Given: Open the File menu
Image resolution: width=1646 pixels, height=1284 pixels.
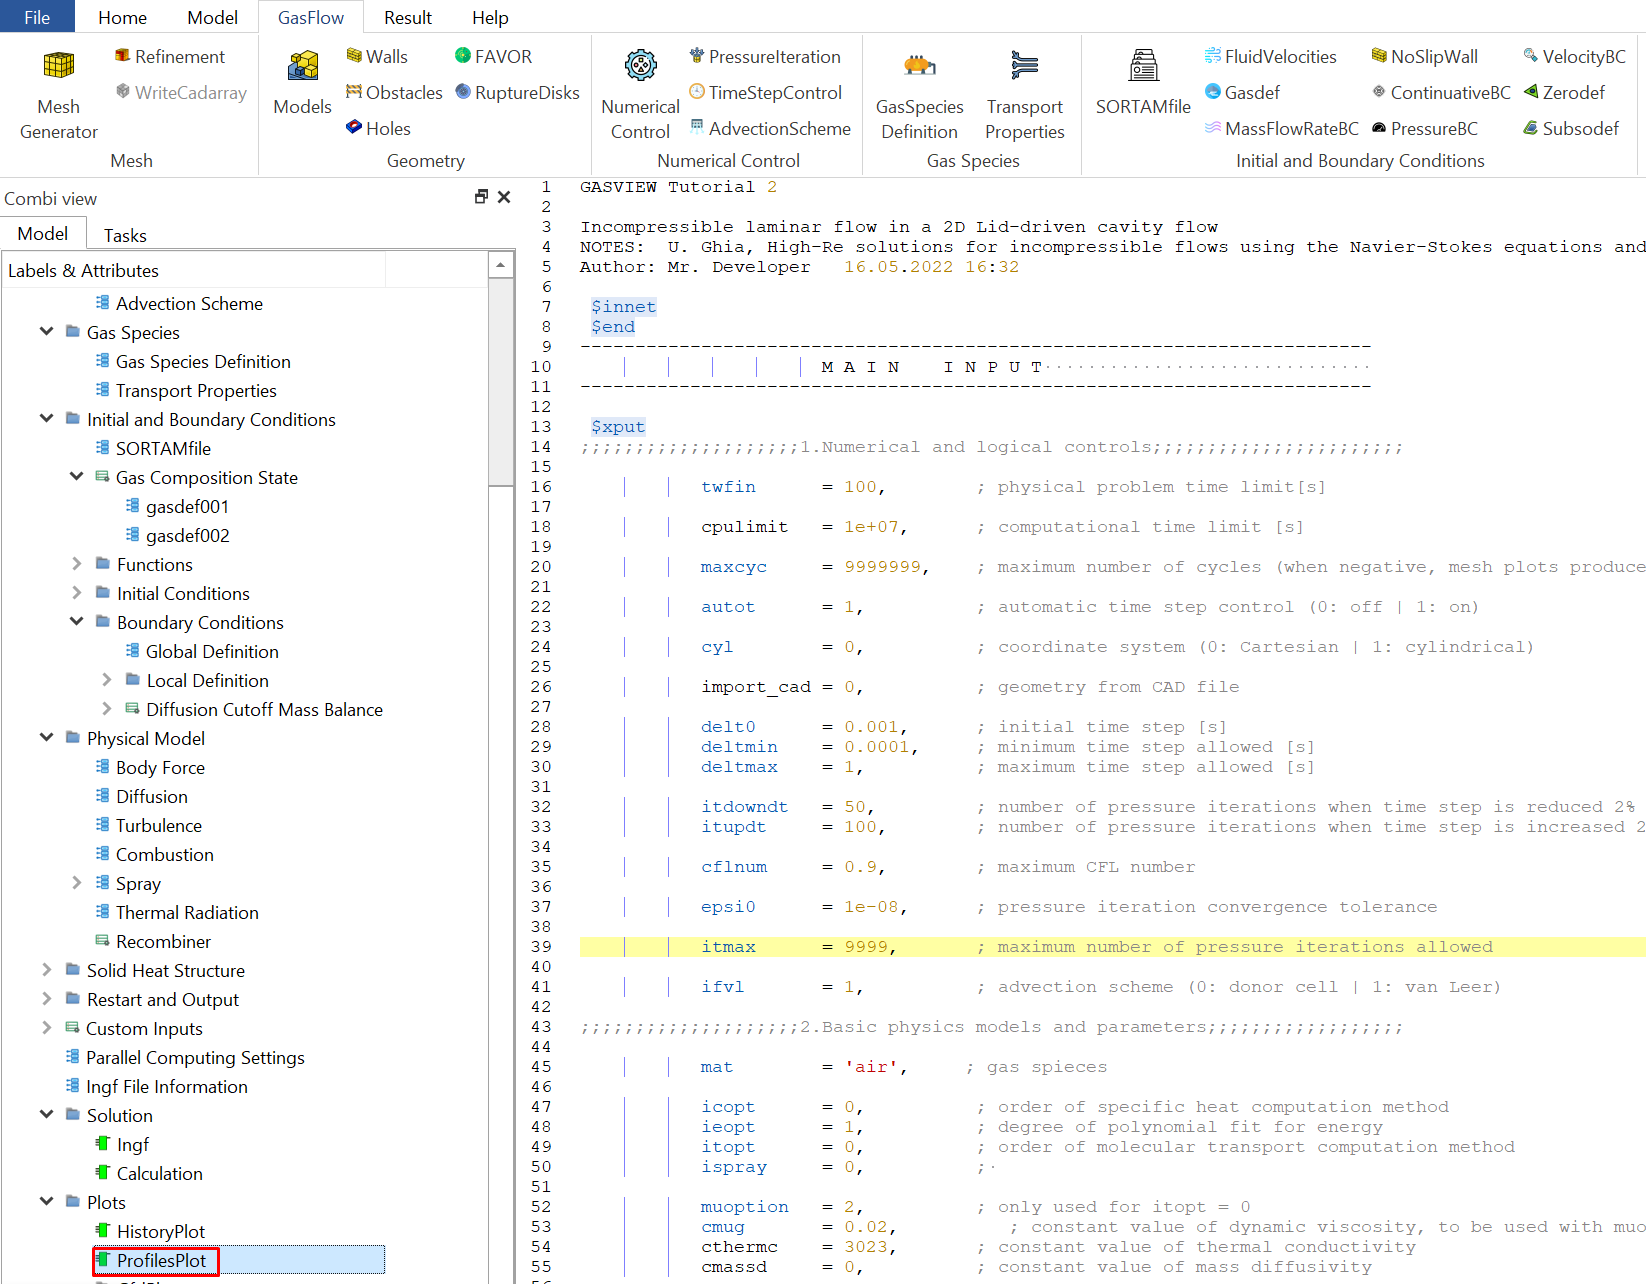Looking at the screenshot, I should pos(37,18).
